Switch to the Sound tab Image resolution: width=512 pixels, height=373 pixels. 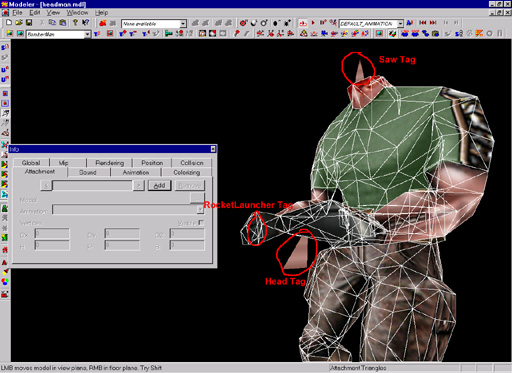(88, 172)
